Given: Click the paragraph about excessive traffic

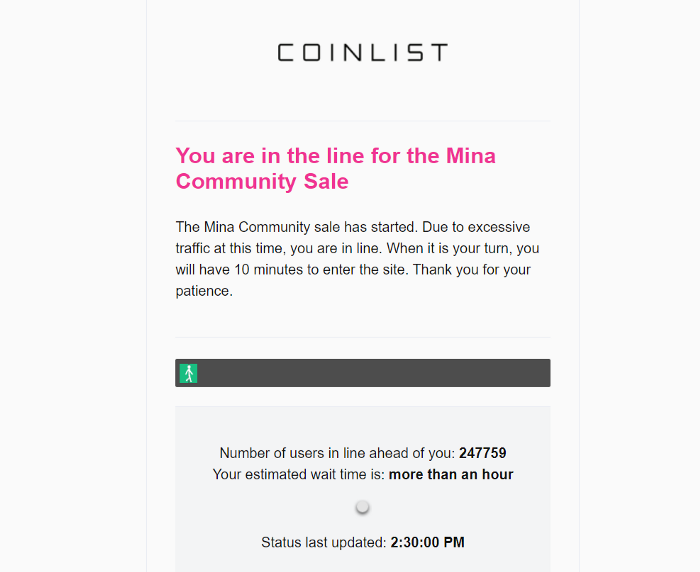Looking at the screenshot, I should [x=357, y=259].
